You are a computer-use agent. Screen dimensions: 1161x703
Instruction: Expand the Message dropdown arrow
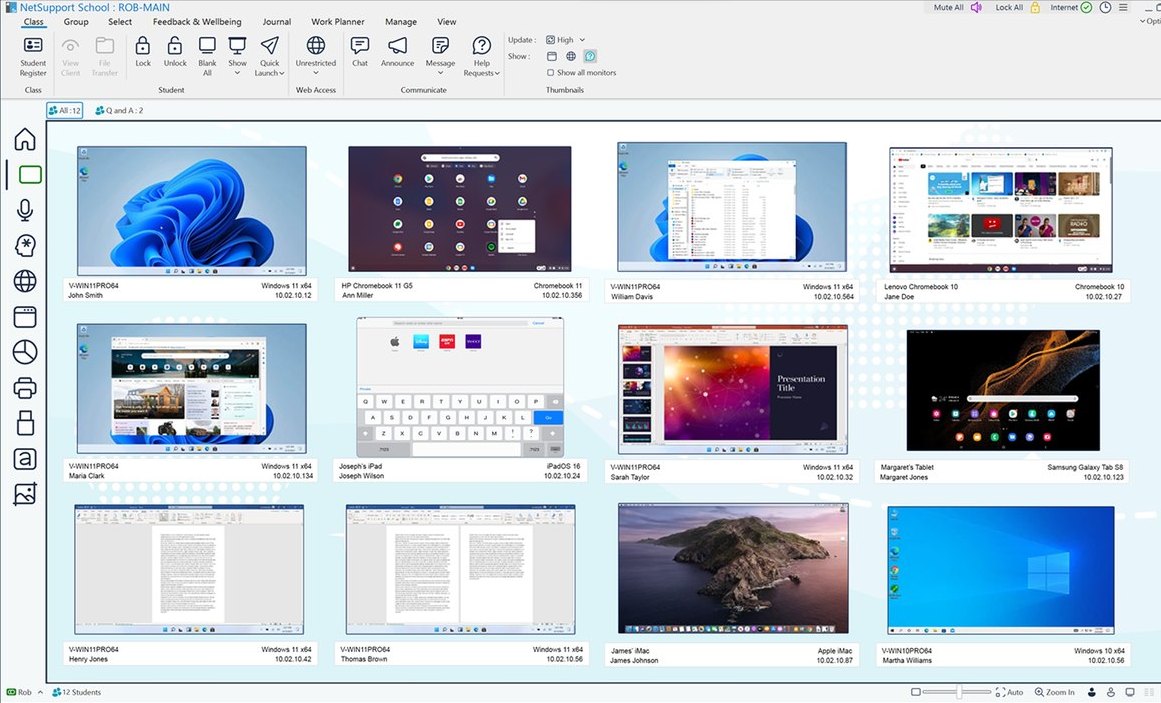441,73
